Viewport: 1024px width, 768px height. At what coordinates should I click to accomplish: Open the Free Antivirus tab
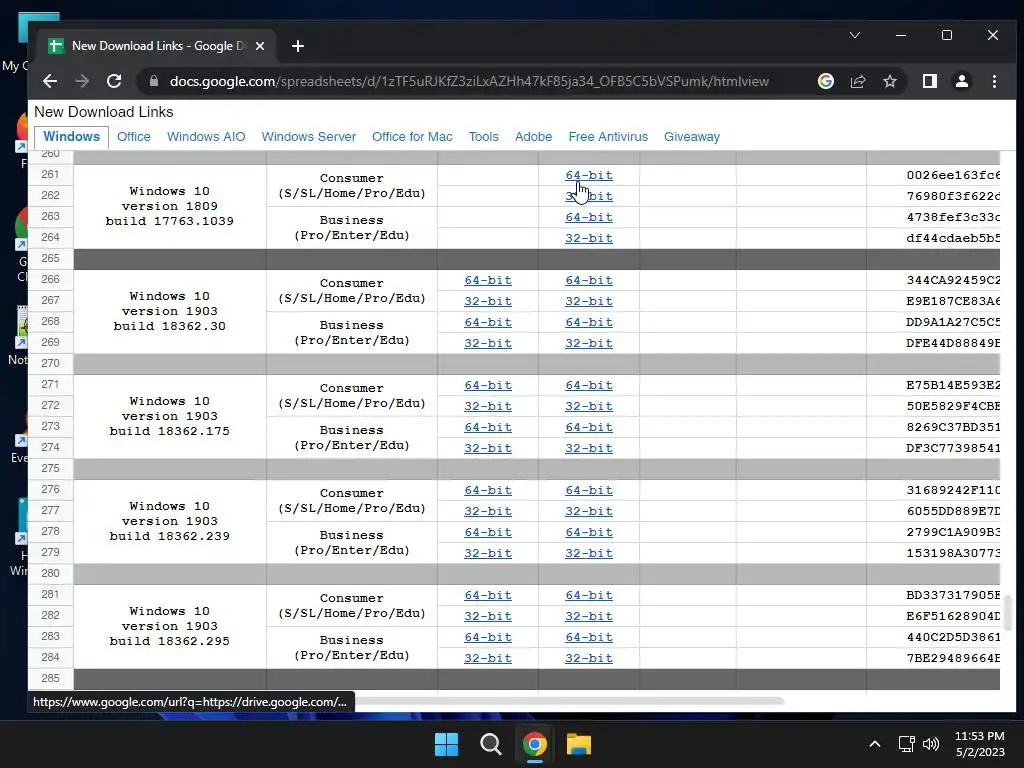(x=608, y=136)
